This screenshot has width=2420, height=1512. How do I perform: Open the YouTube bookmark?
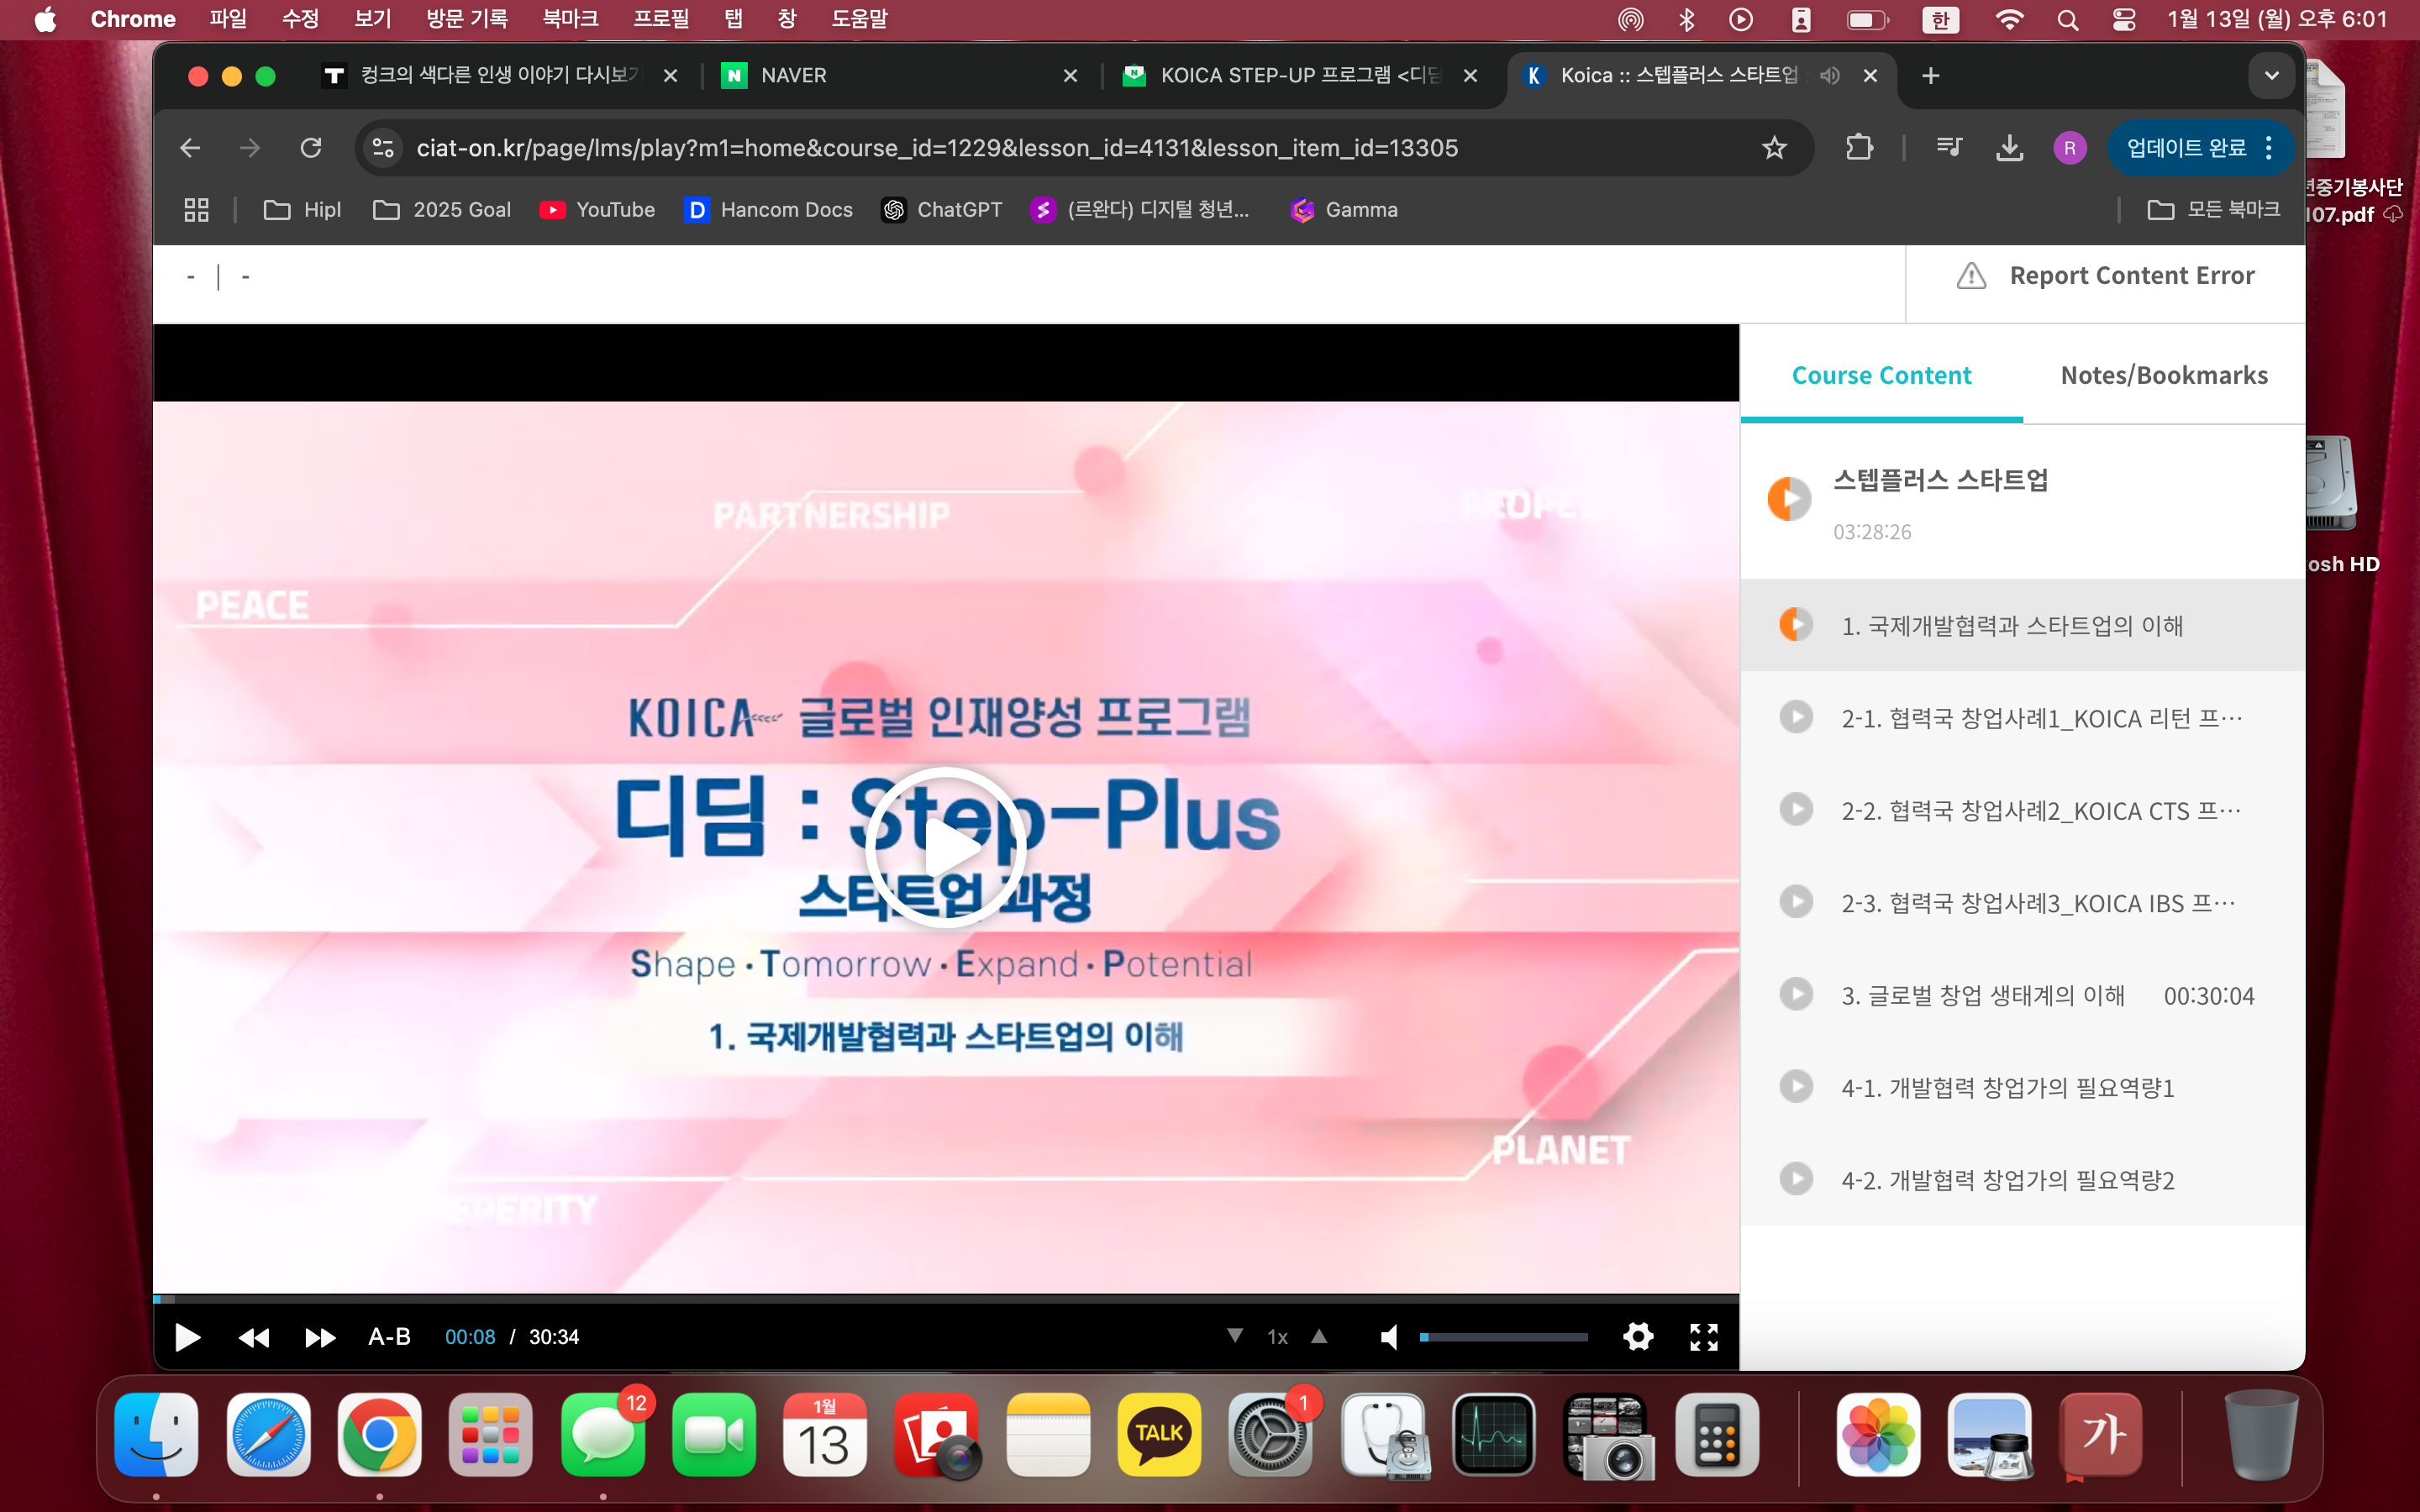tap(597, 210)
